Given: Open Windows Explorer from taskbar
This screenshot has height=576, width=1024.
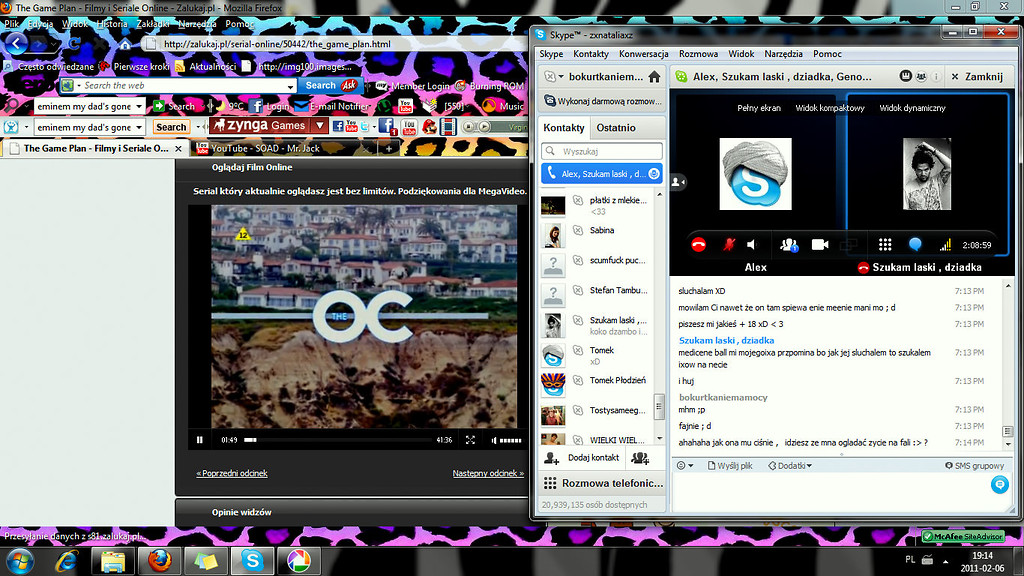Looking at the screenshot, I should [x=113, y=561].
